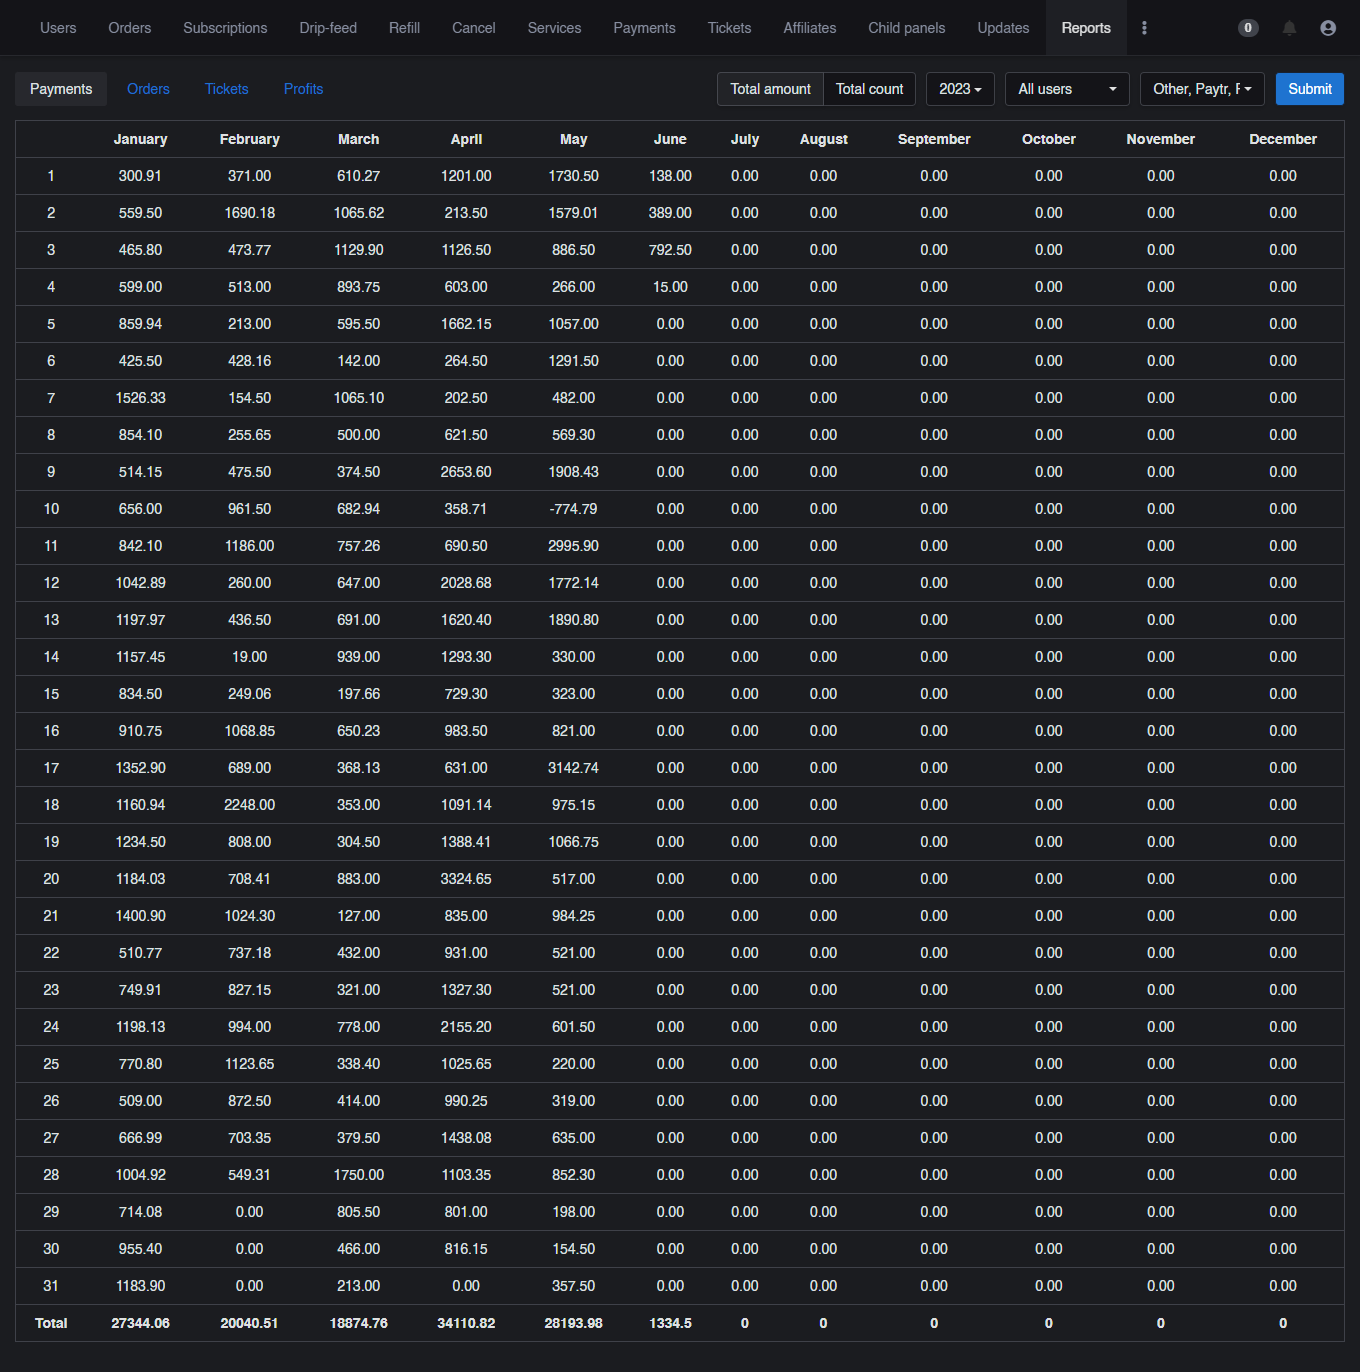The height and width of the screenshot is (1372, 1360).
Task: Select the June value 389.00
Action: [670, 213]
